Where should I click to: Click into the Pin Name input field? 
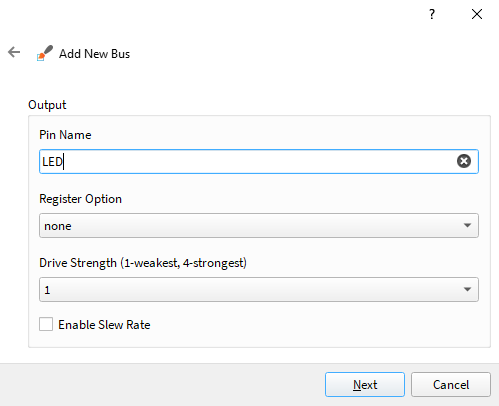[x=259, y=162]
